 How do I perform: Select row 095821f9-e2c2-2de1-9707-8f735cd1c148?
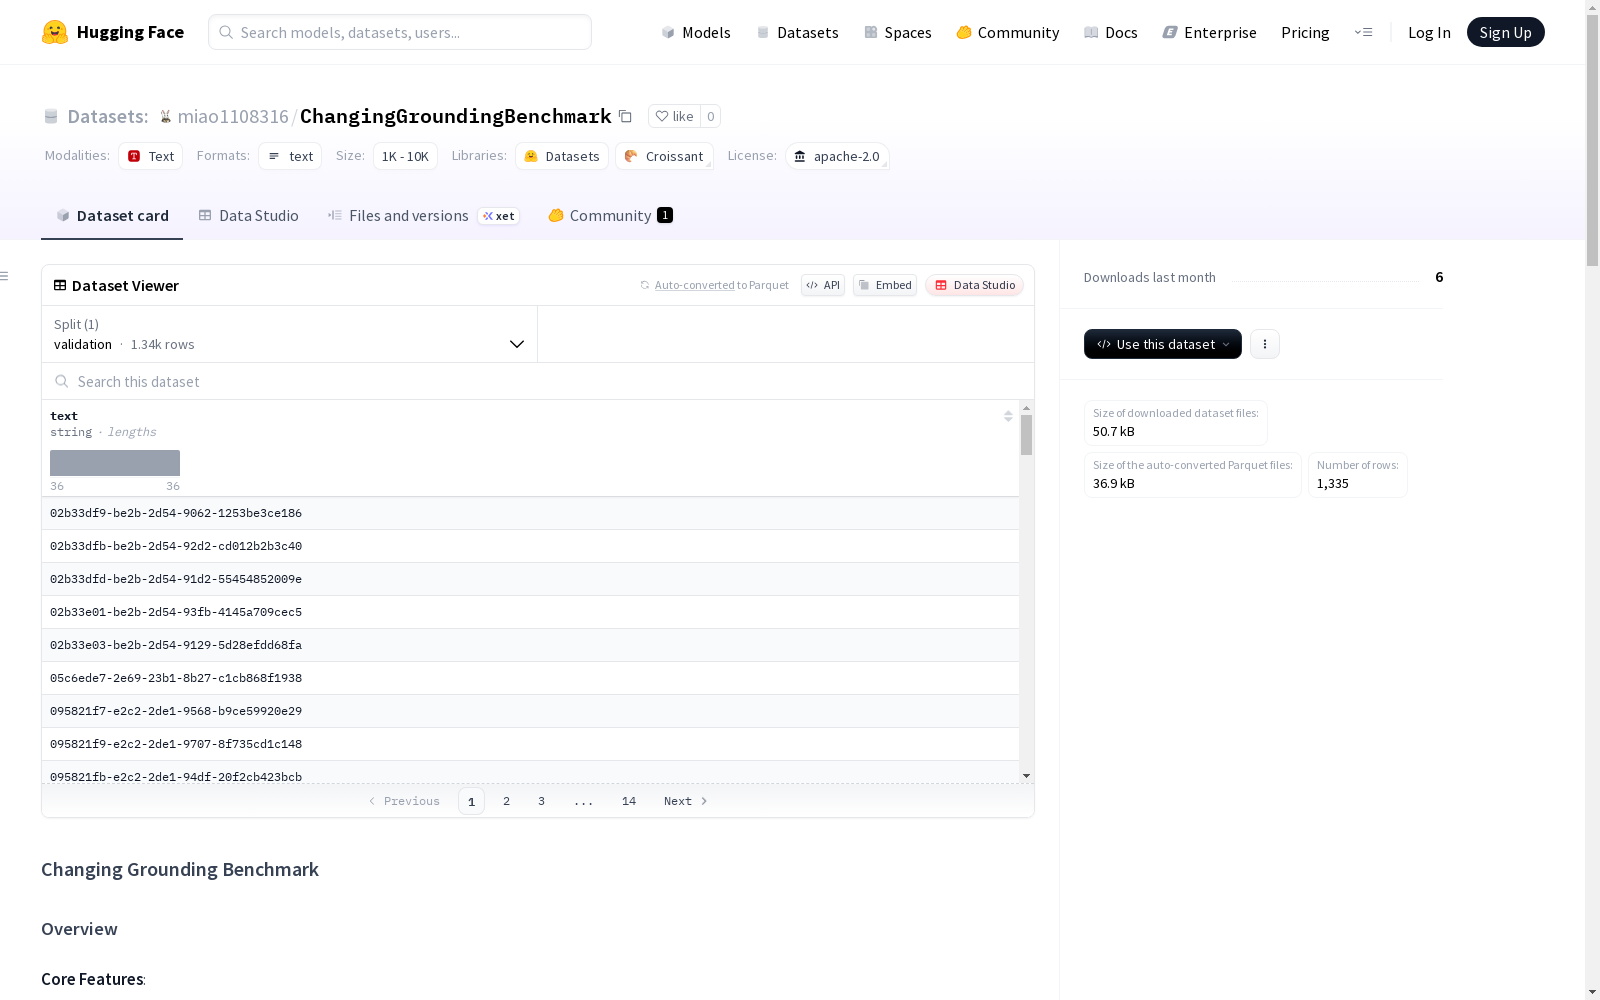(x=530, y=744)
